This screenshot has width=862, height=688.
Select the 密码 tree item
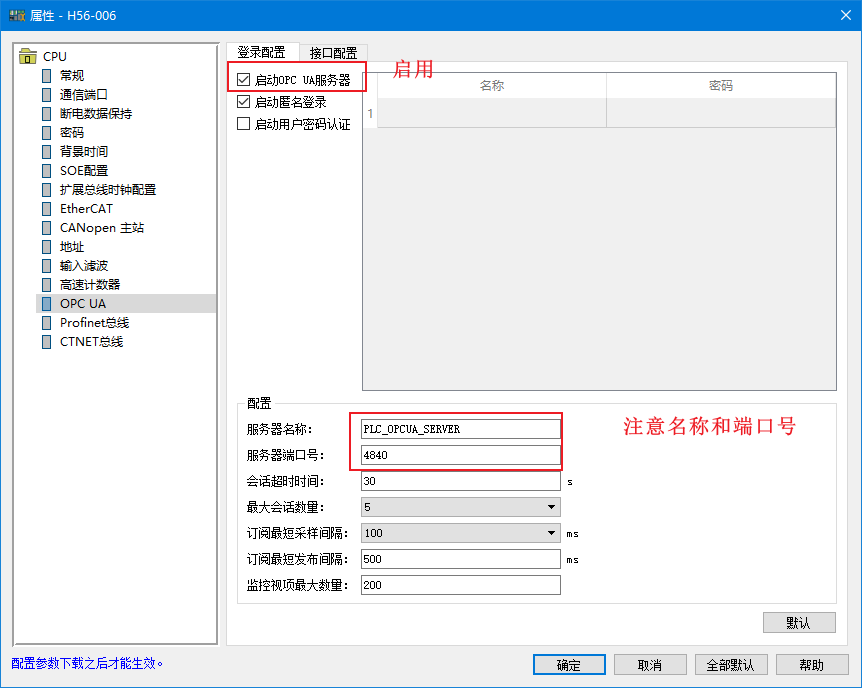tap(72, 133)
